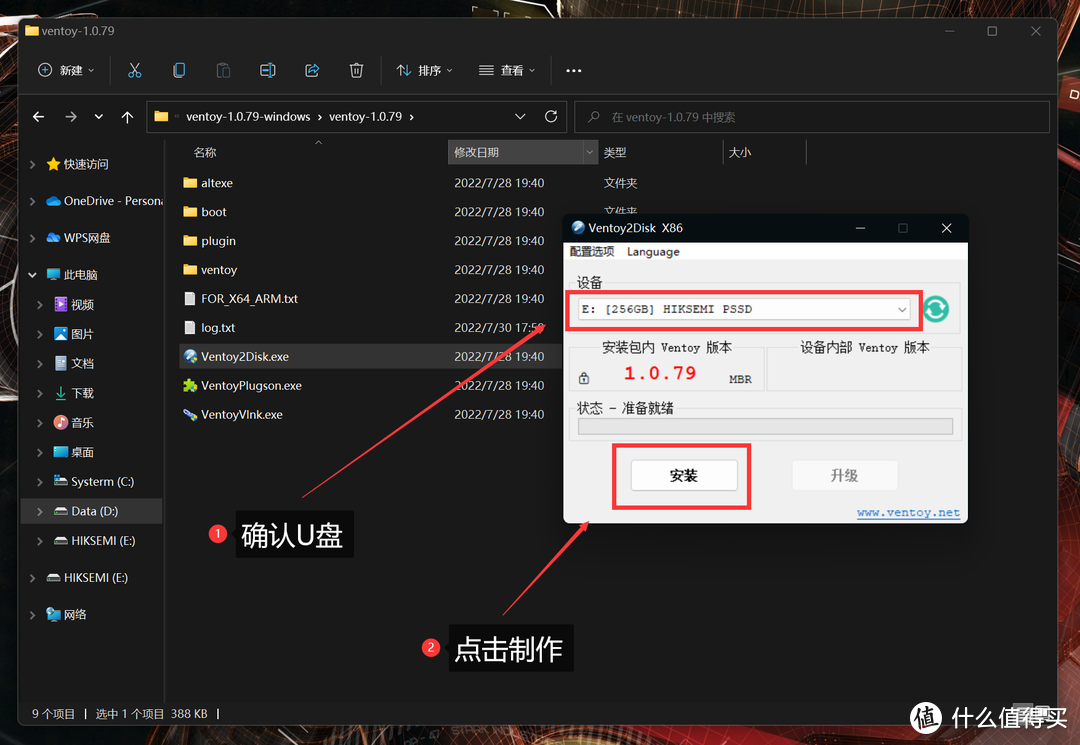This screenshot has width=1080, height=745.
Task: Click the lock icon beside version 1.0.79
Action: 584,378
